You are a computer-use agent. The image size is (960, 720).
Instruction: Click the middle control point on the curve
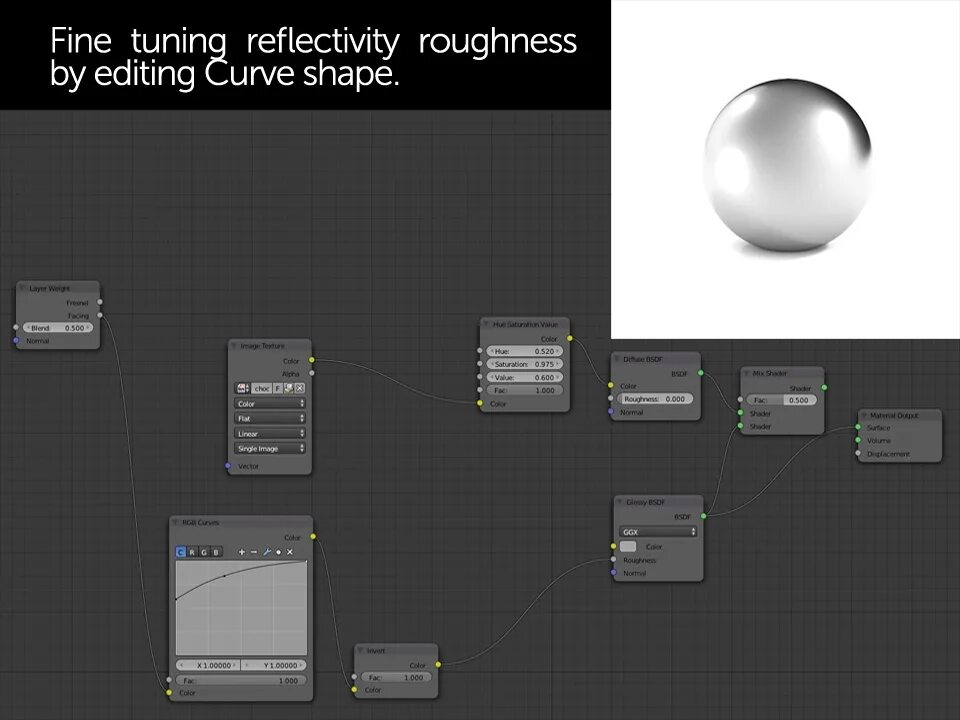(x=225, y=576)
